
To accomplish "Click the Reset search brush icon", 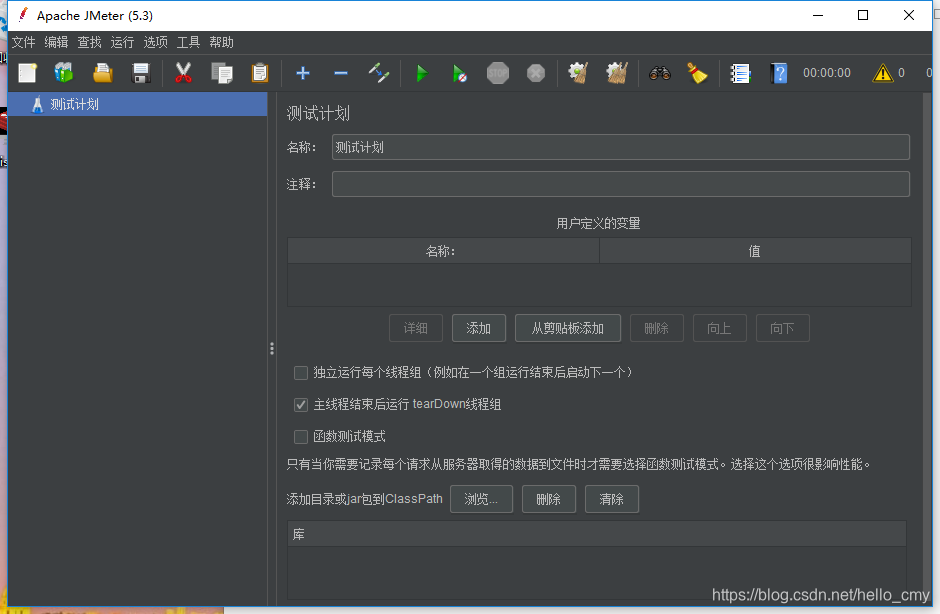I will click(697, 73).
